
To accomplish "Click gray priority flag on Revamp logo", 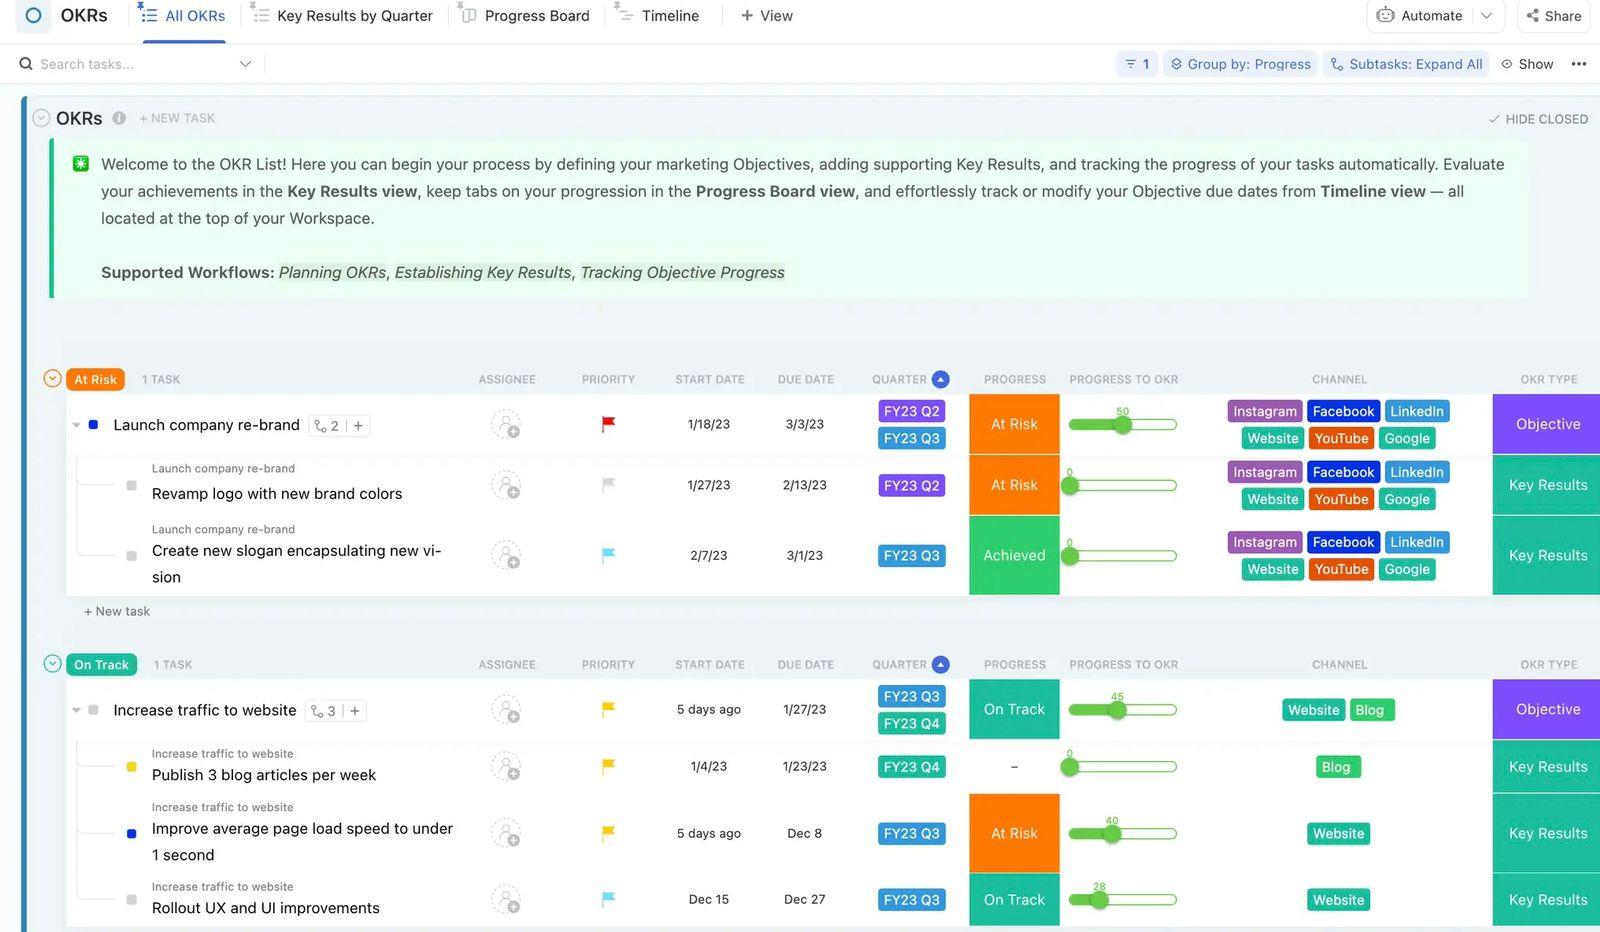I will coord(608,485).
